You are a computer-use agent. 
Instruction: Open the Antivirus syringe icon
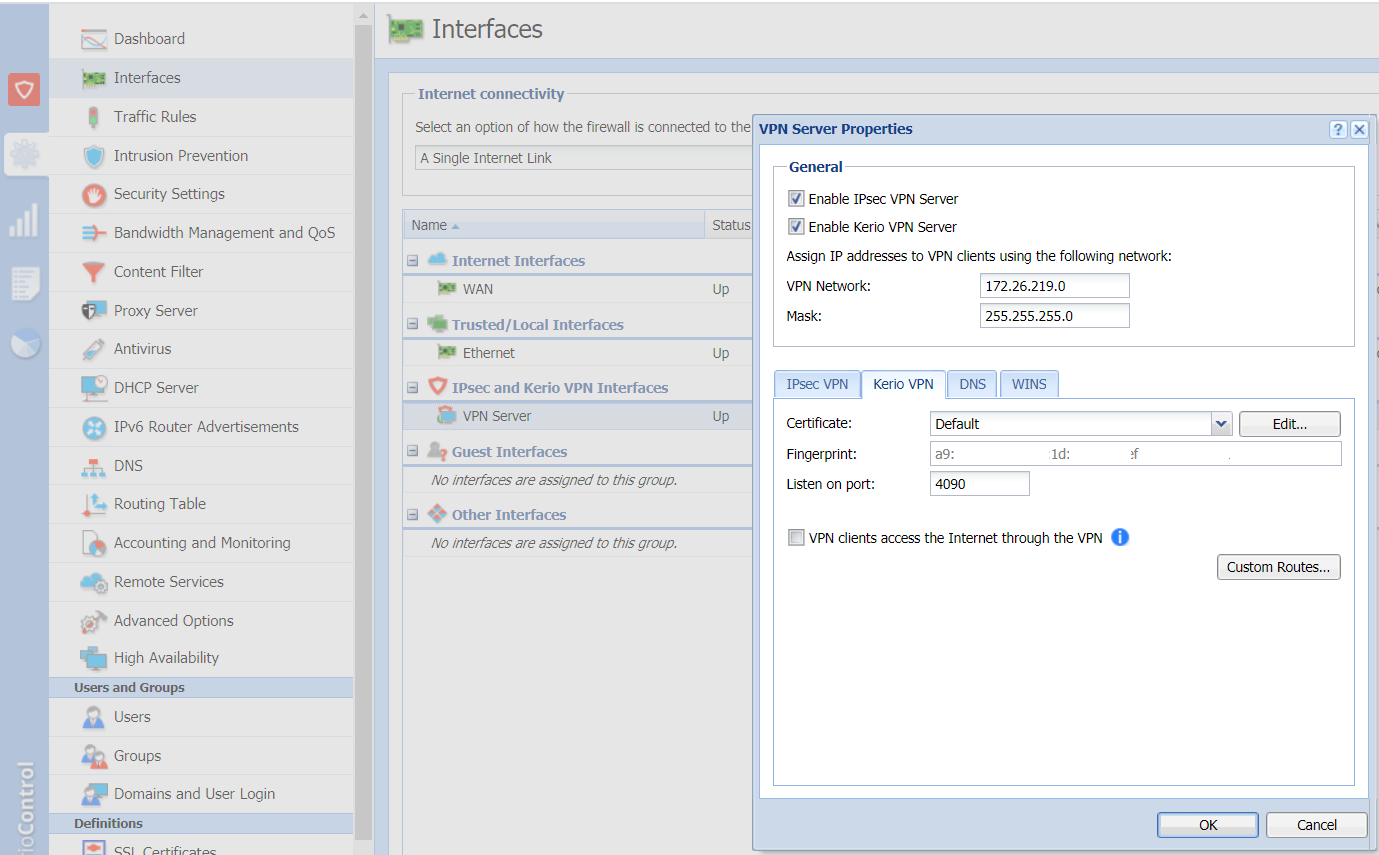[x=94, y=349]
